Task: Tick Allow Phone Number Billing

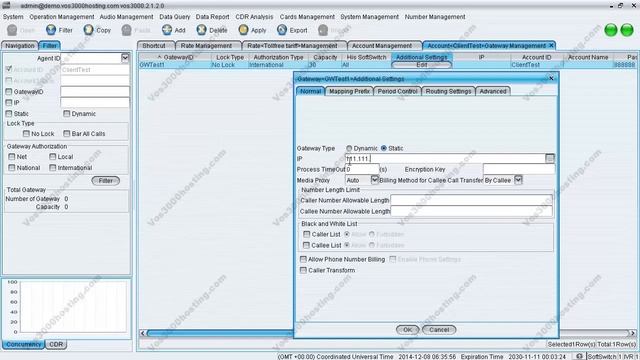Action: click(x=303, y=259)
